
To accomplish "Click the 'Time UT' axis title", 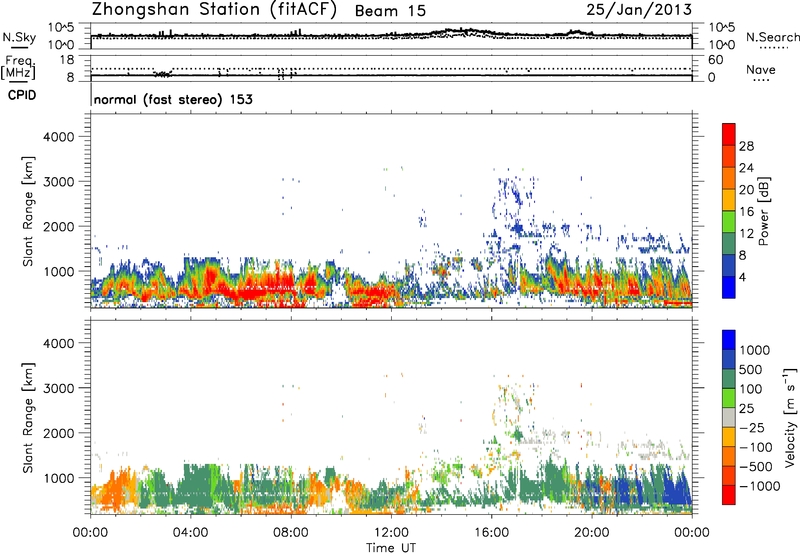I will [391, 548].
